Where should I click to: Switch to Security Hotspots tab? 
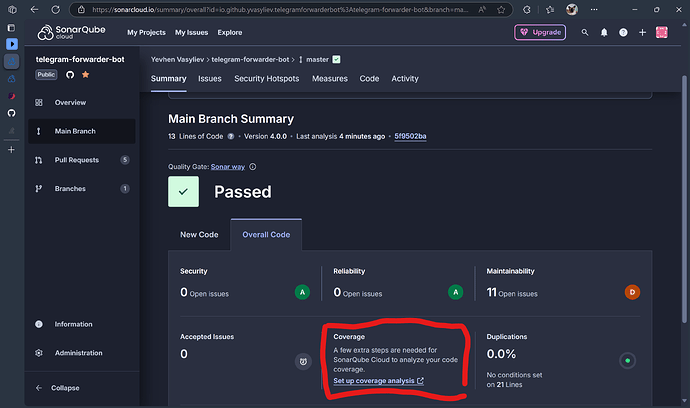point(267,79)
